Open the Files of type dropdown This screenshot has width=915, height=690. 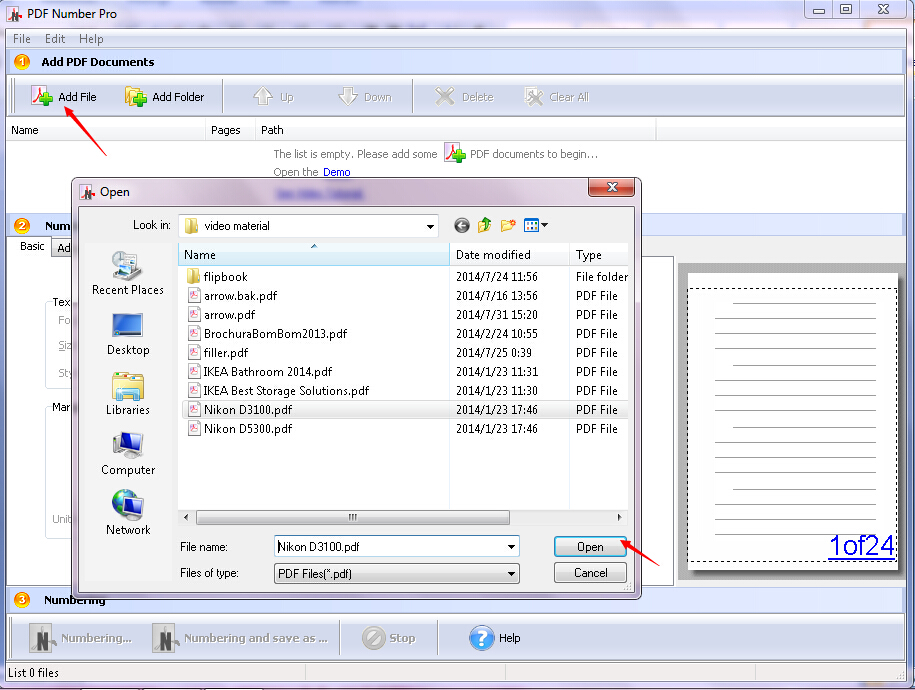pos(512,572)
